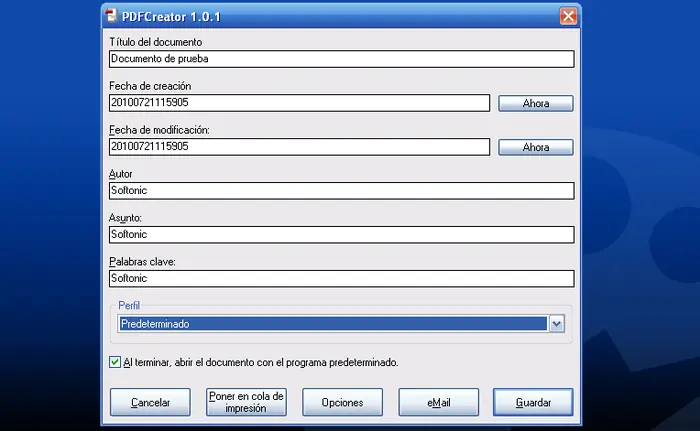Send the PDF via eMail button
700x431 pixels.
(x=438, y=402)
